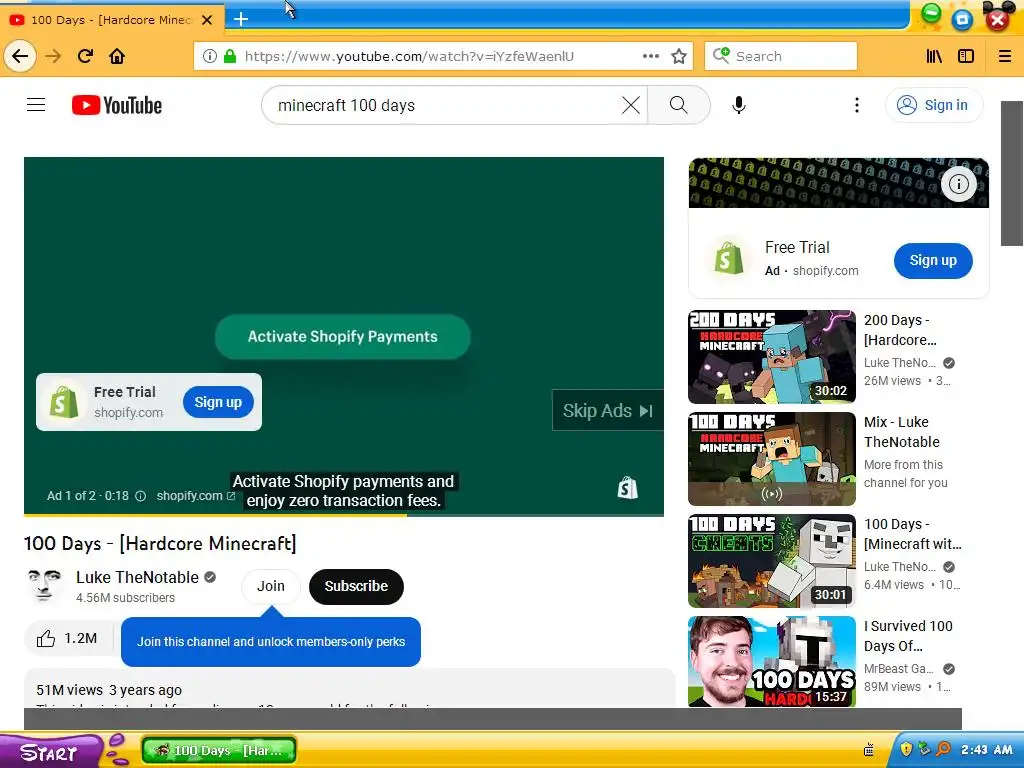Viewport: 1024px width, 768px height.
Task: Select the 100 Days Hardcore Minecraft tab
Action: [111, 20]
